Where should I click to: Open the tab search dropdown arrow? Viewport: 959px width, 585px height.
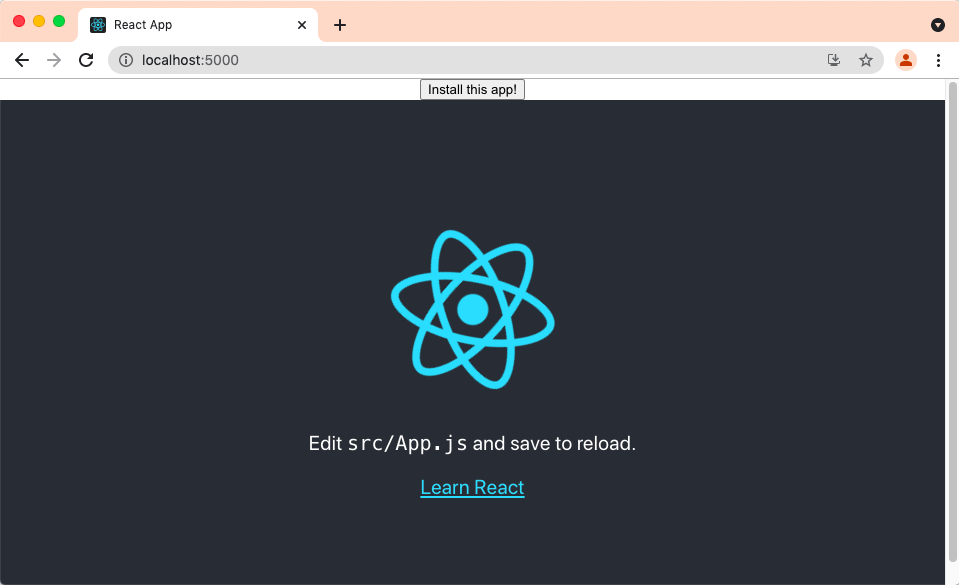click(x=938, y=25)
